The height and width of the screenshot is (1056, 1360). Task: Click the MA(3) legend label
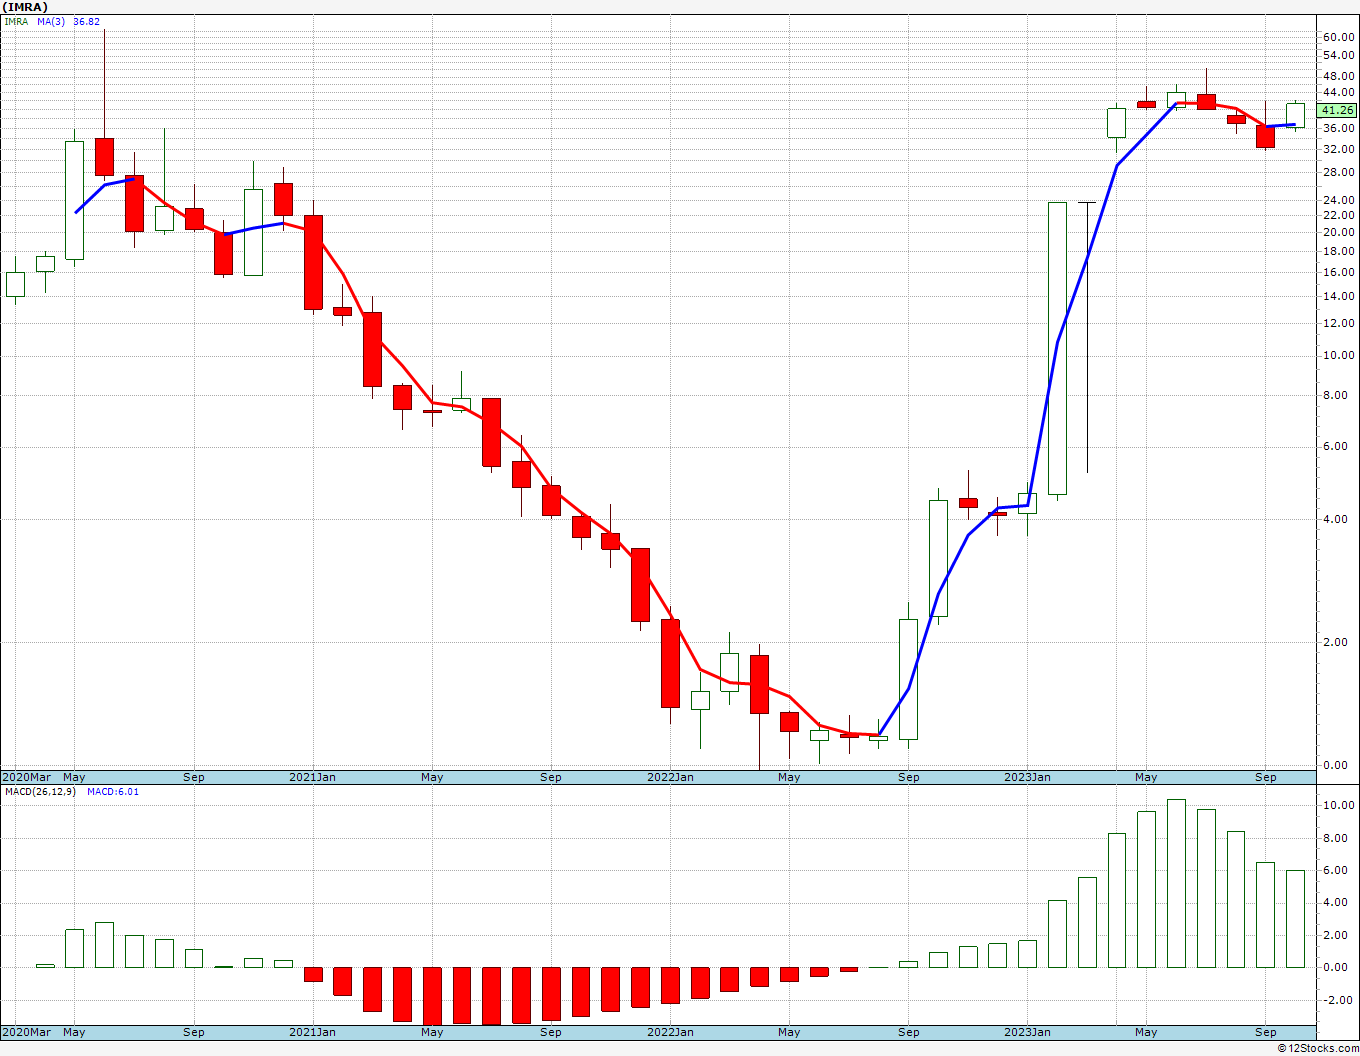51,22
